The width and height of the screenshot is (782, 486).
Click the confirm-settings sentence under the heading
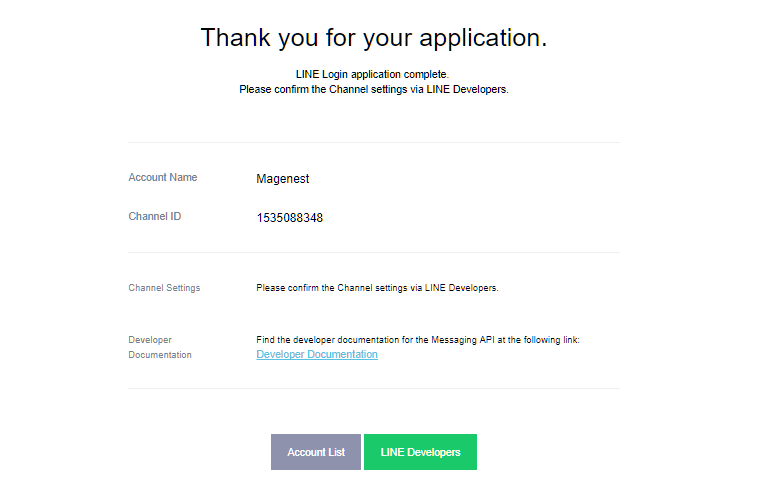pos(374,89)
